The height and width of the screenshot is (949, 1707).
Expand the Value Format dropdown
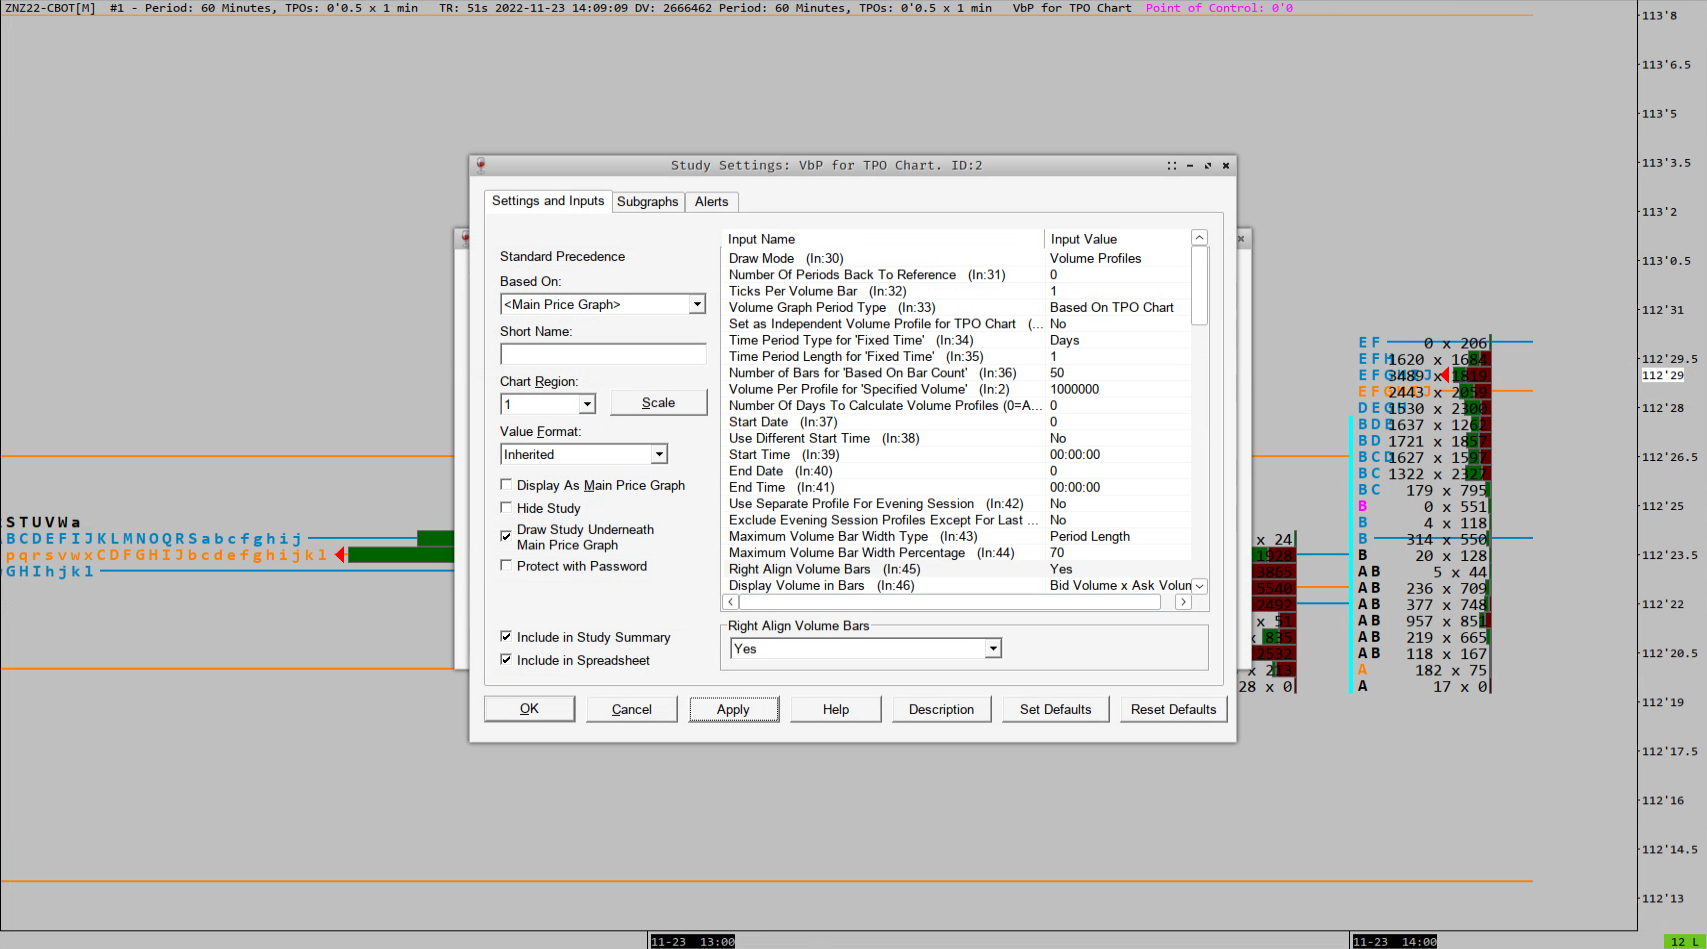pos(659,454)
